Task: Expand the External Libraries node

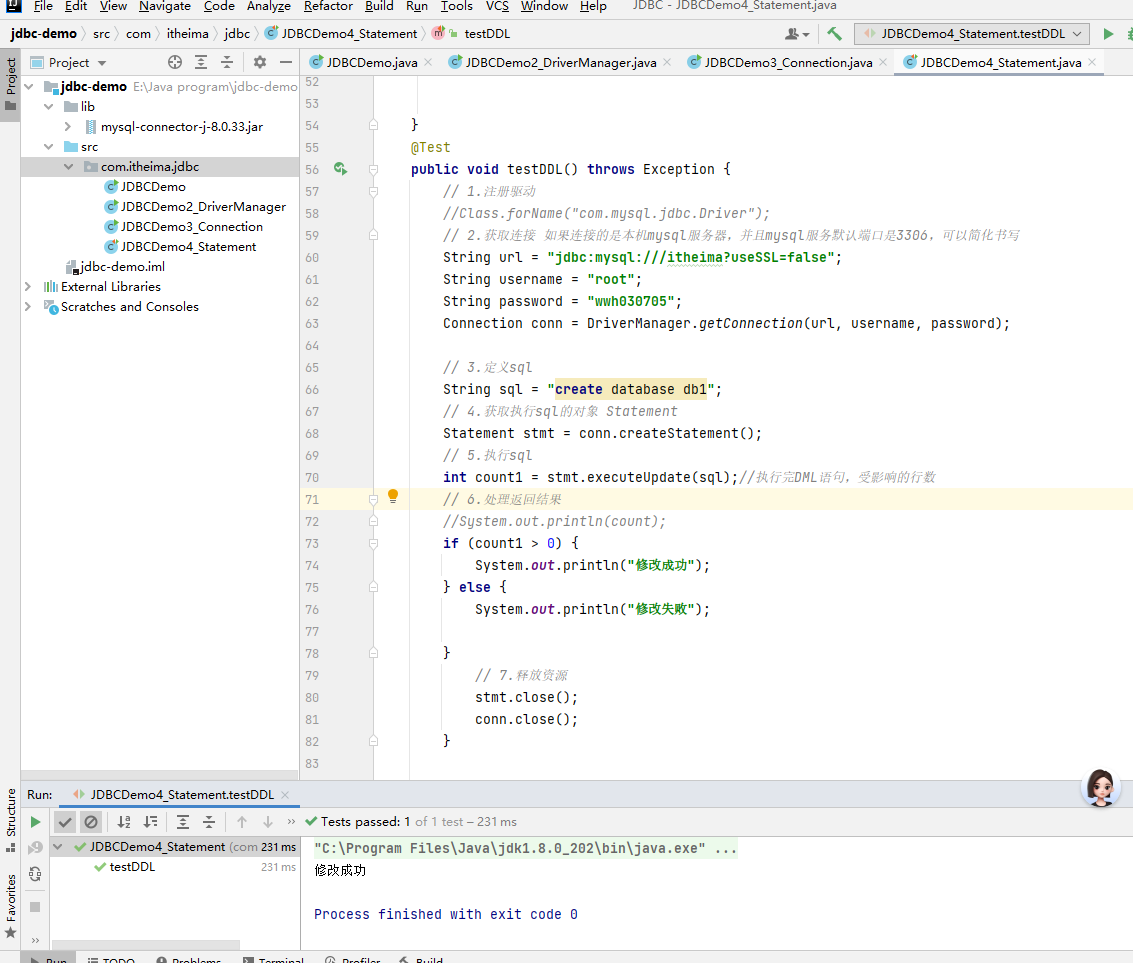Action: tap(28, 287)
